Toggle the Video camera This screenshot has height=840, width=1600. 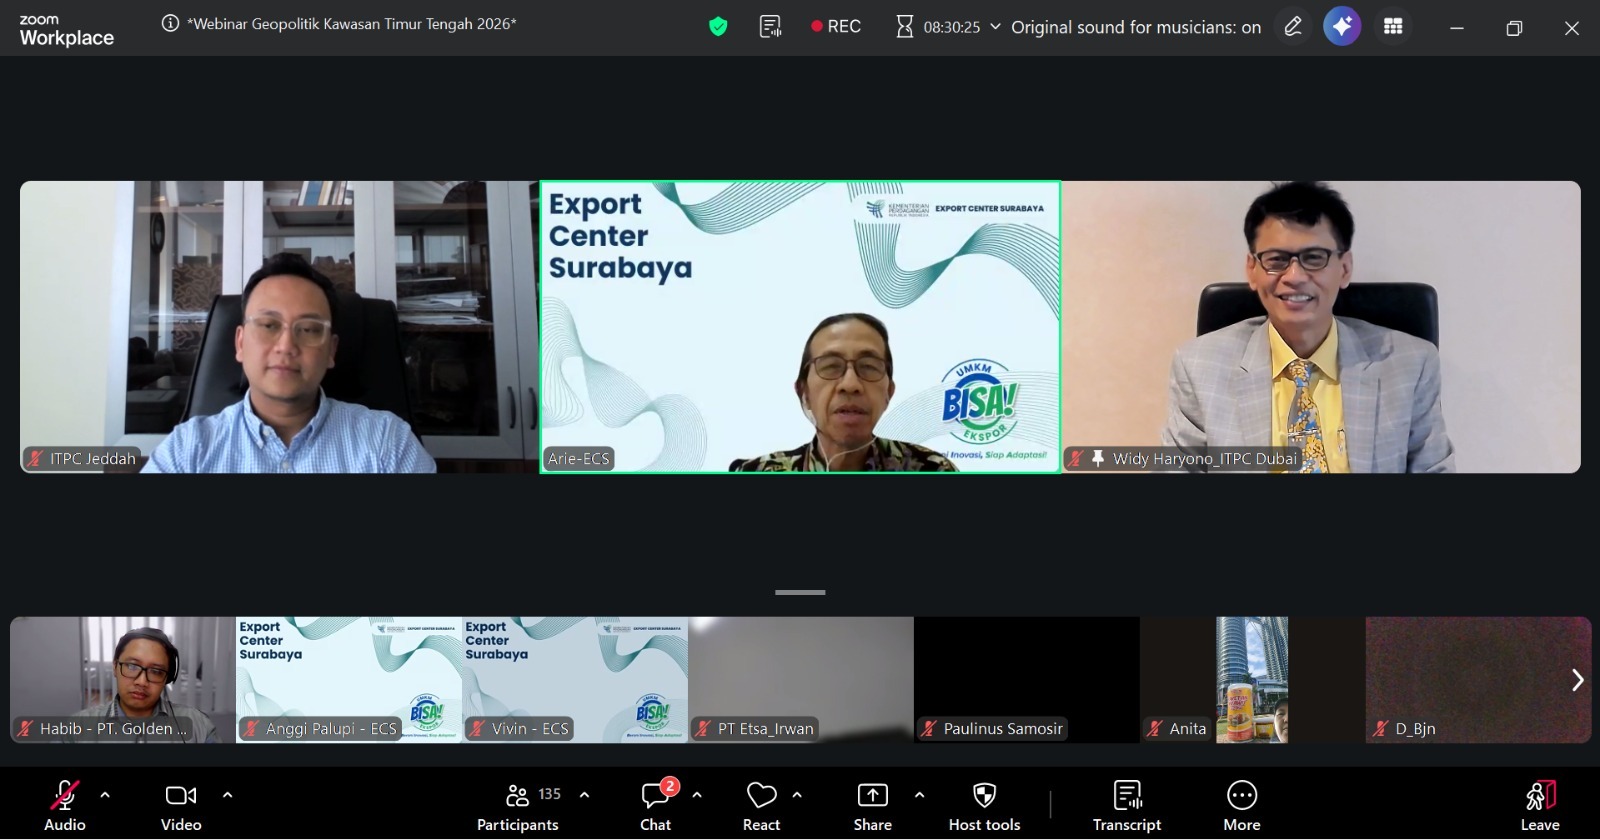tap(181, 806)
